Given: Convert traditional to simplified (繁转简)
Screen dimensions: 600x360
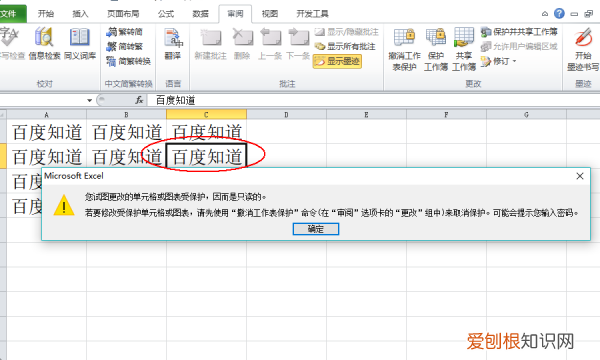Looking at the screenshot, I should [x=124, y=32].
